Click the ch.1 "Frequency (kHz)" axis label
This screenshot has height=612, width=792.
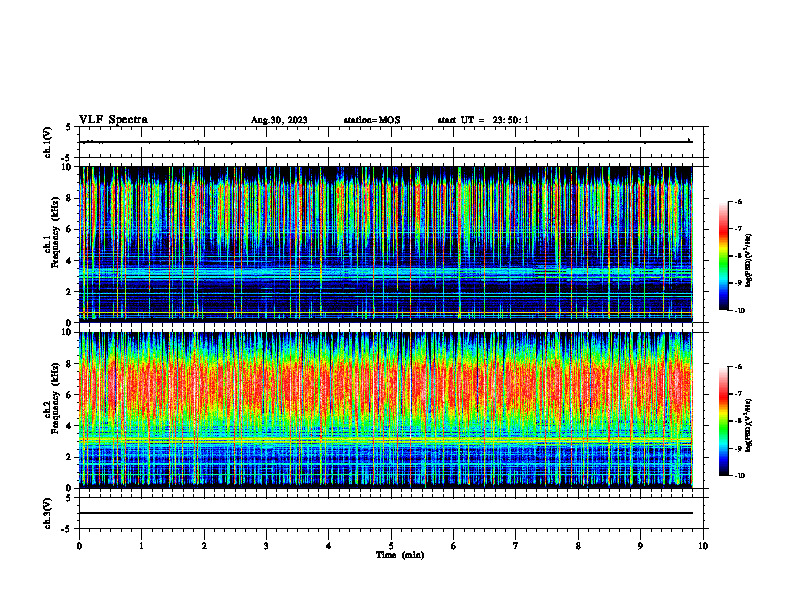point(56,232)
